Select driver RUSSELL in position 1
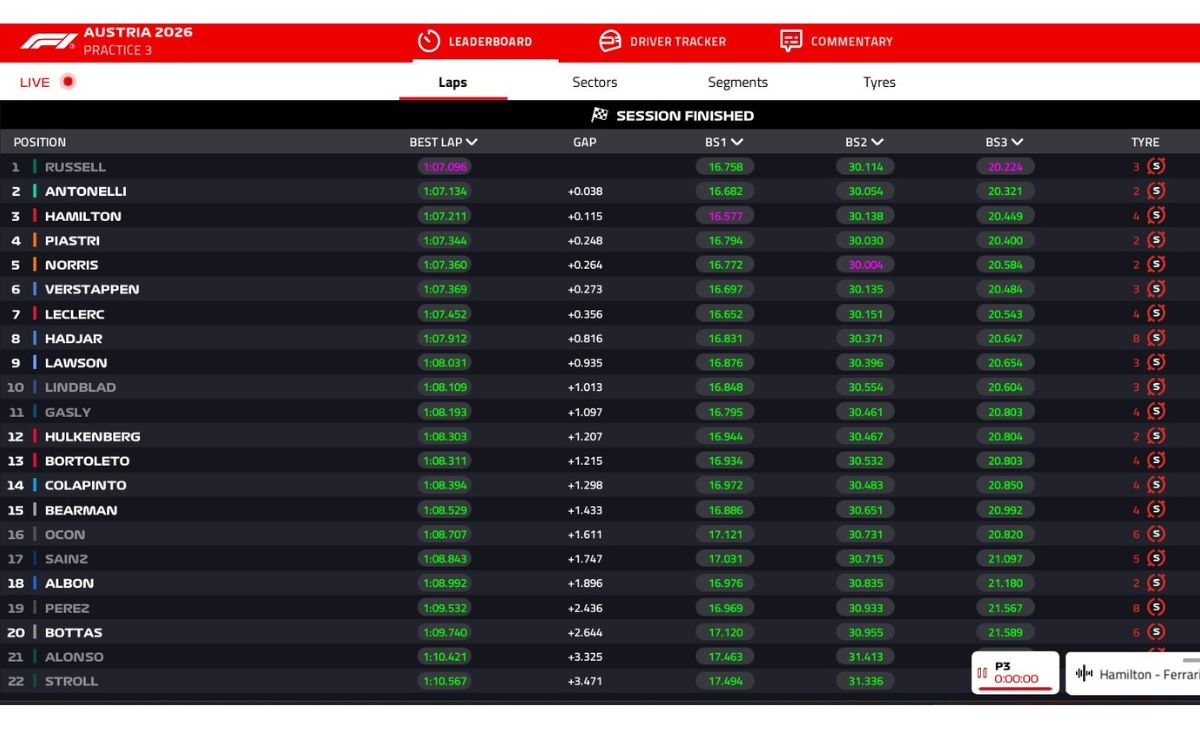Screen dimensions: 1200x729 coord(75,167)
